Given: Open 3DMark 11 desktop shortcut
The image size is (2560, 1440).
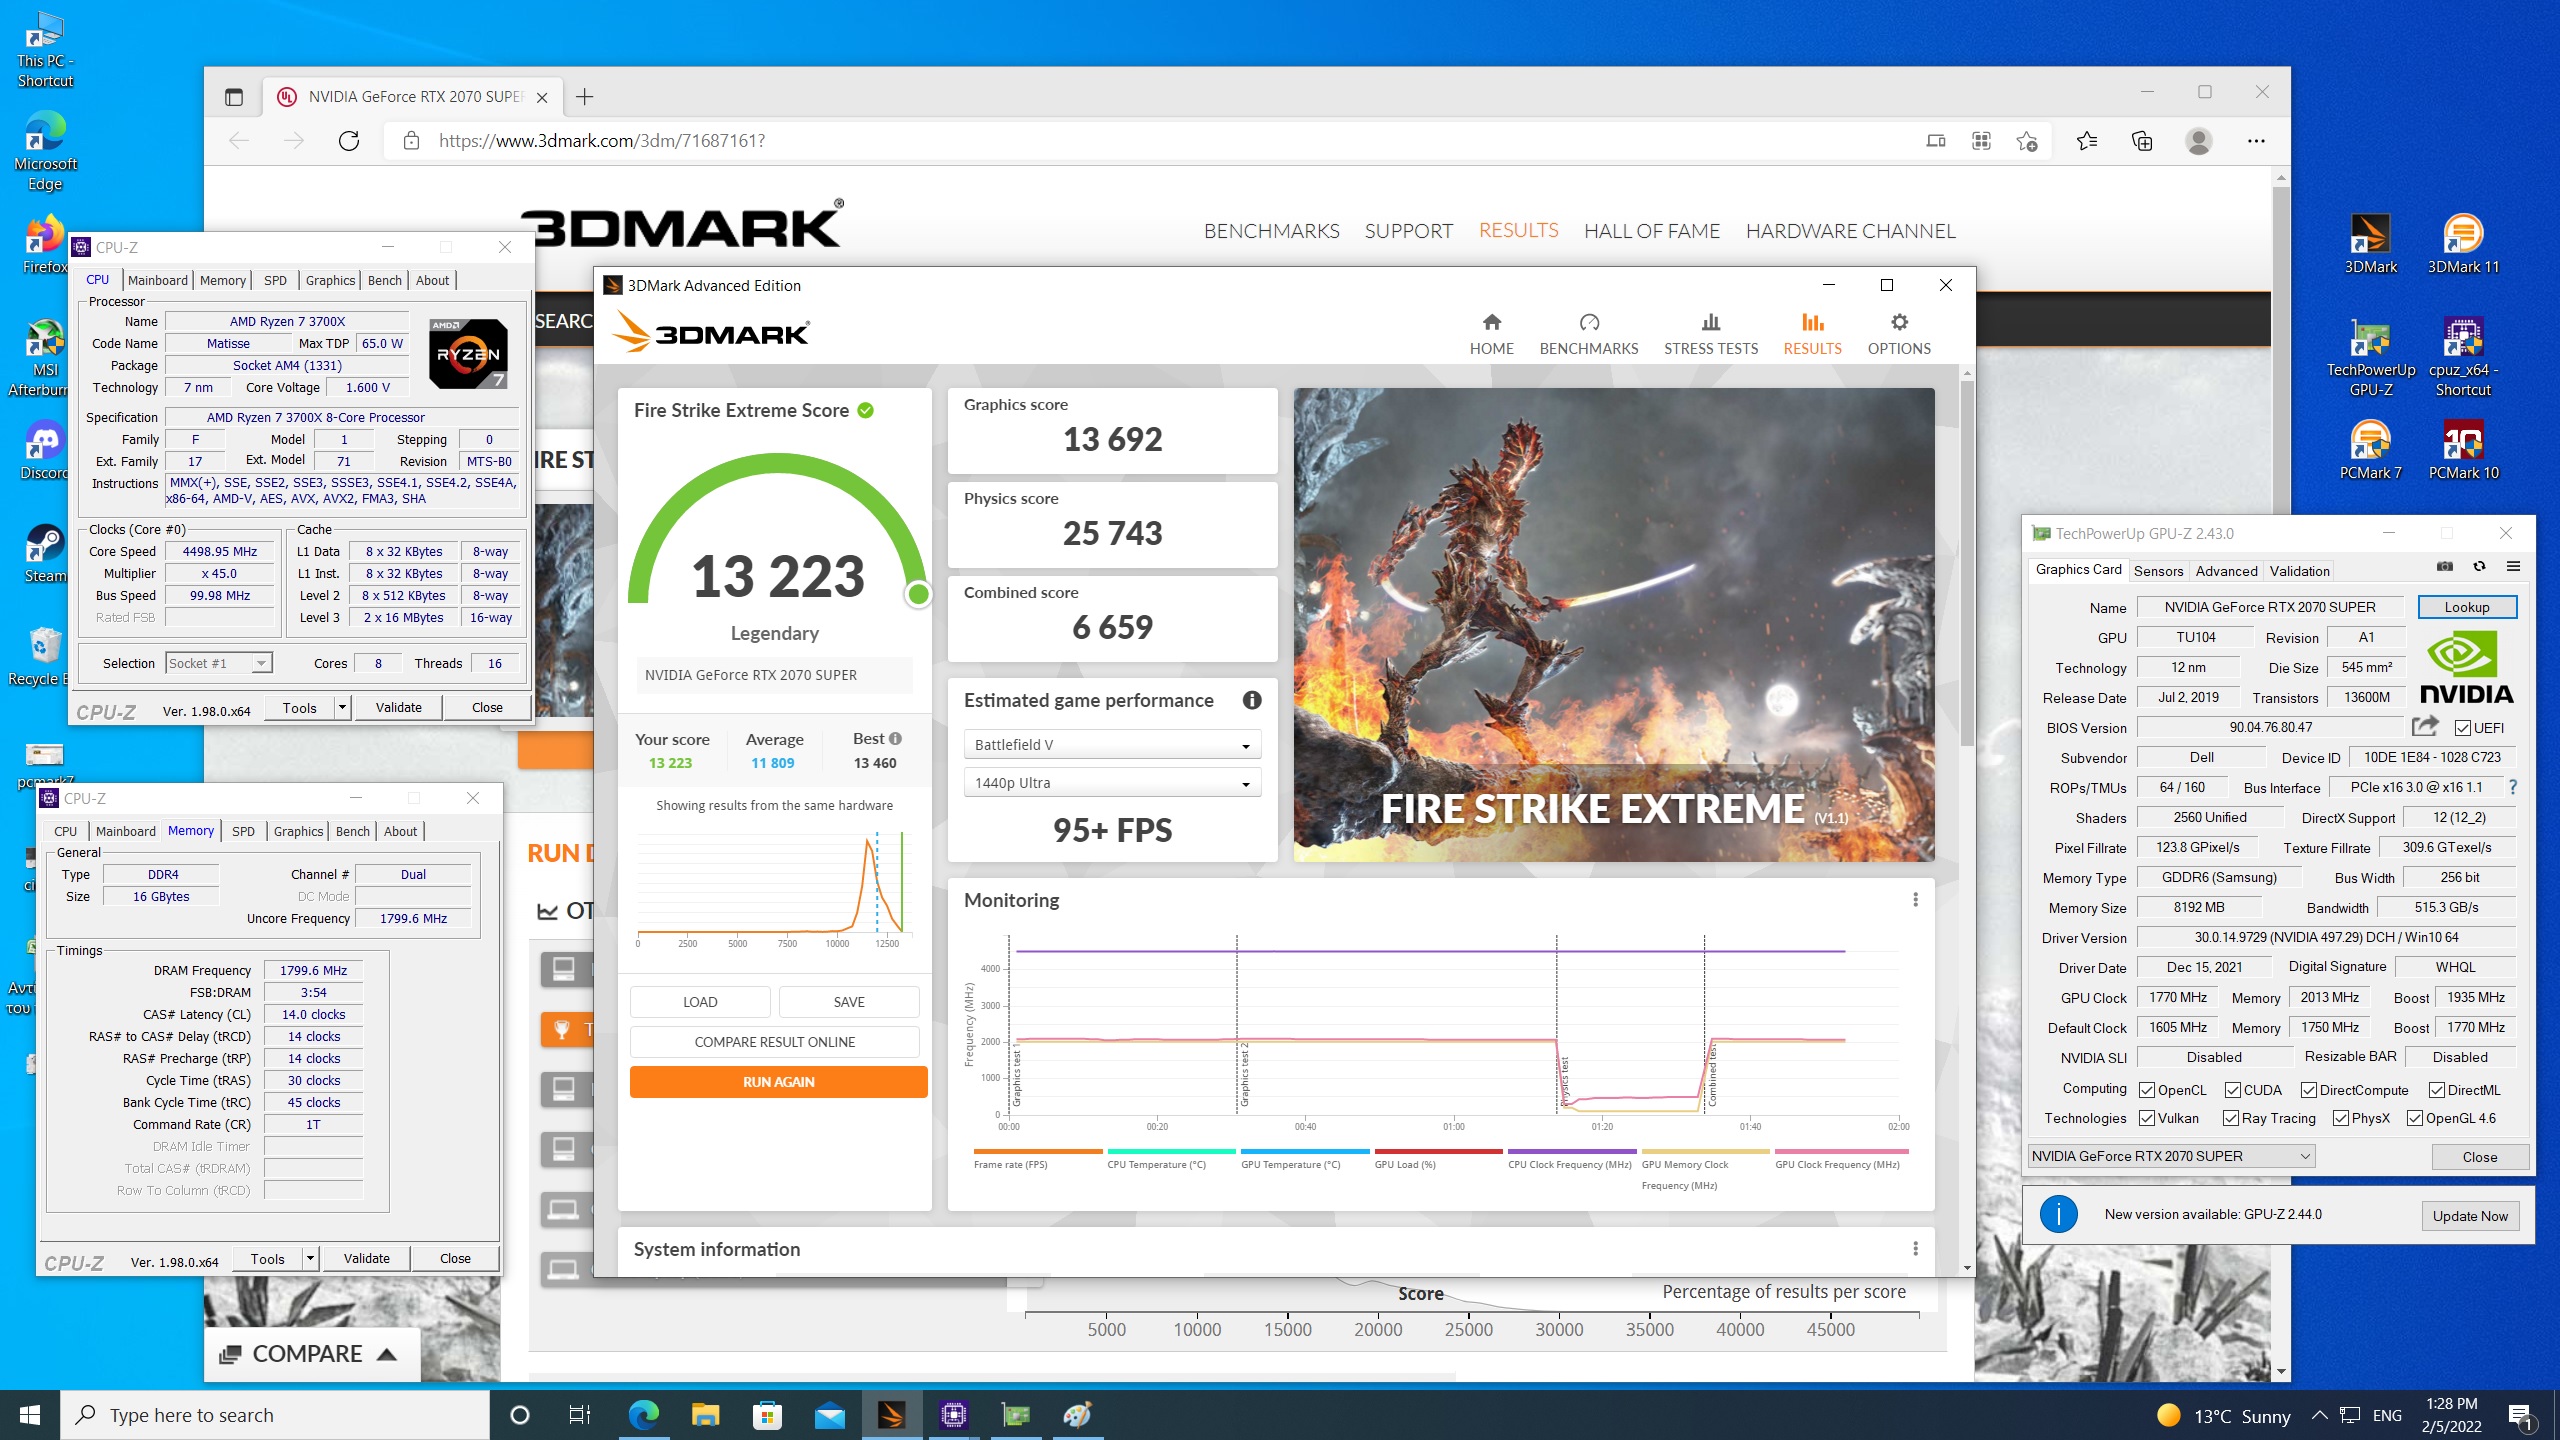Looking at the screenshot, I should [2462, 245].
